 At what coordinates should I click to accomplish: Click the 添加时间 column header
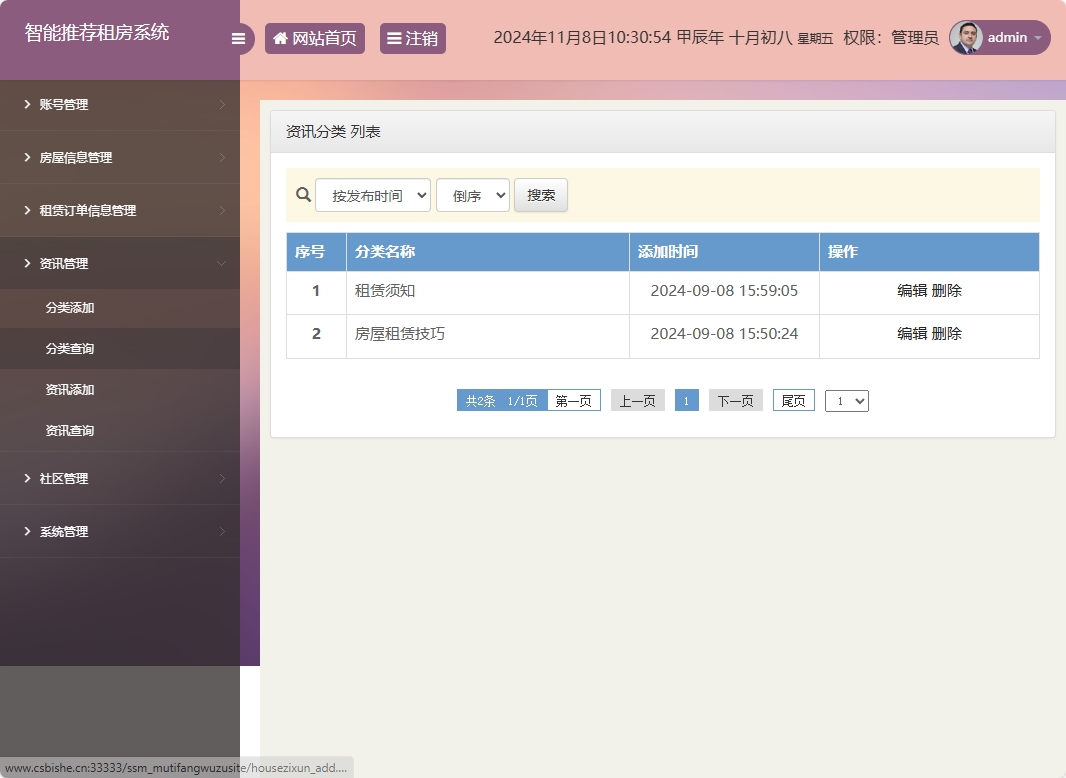click(724, 252)
